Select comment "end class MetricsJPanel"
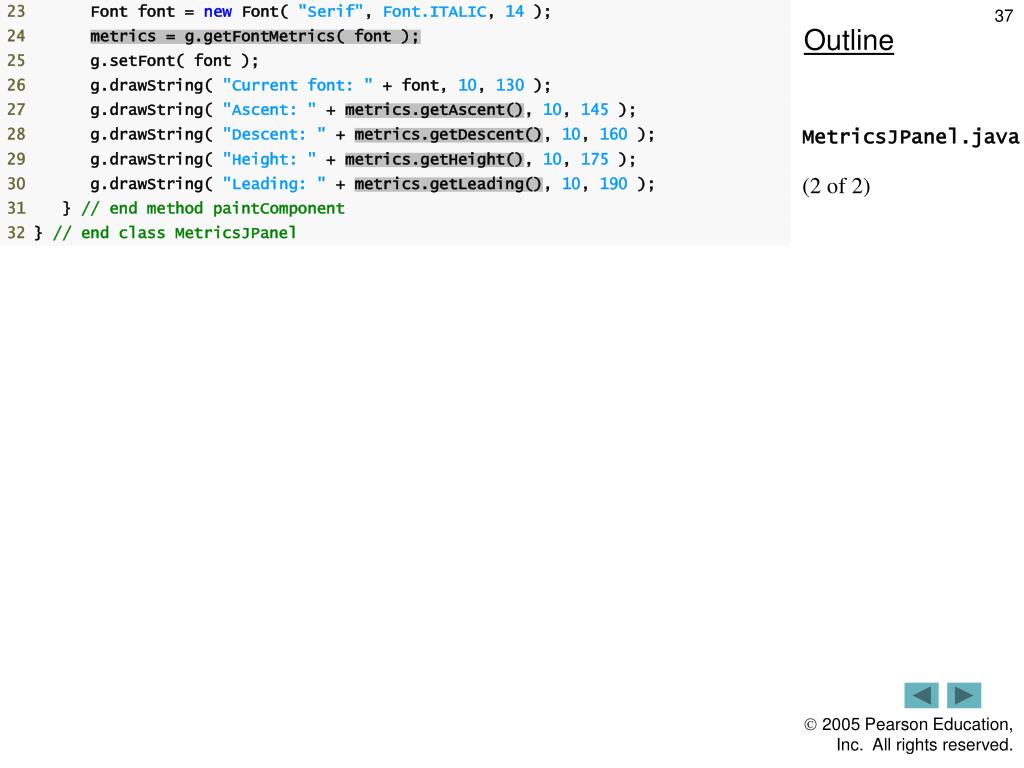Viewport: 1024px width, 768px height. (x=174, y=233)
